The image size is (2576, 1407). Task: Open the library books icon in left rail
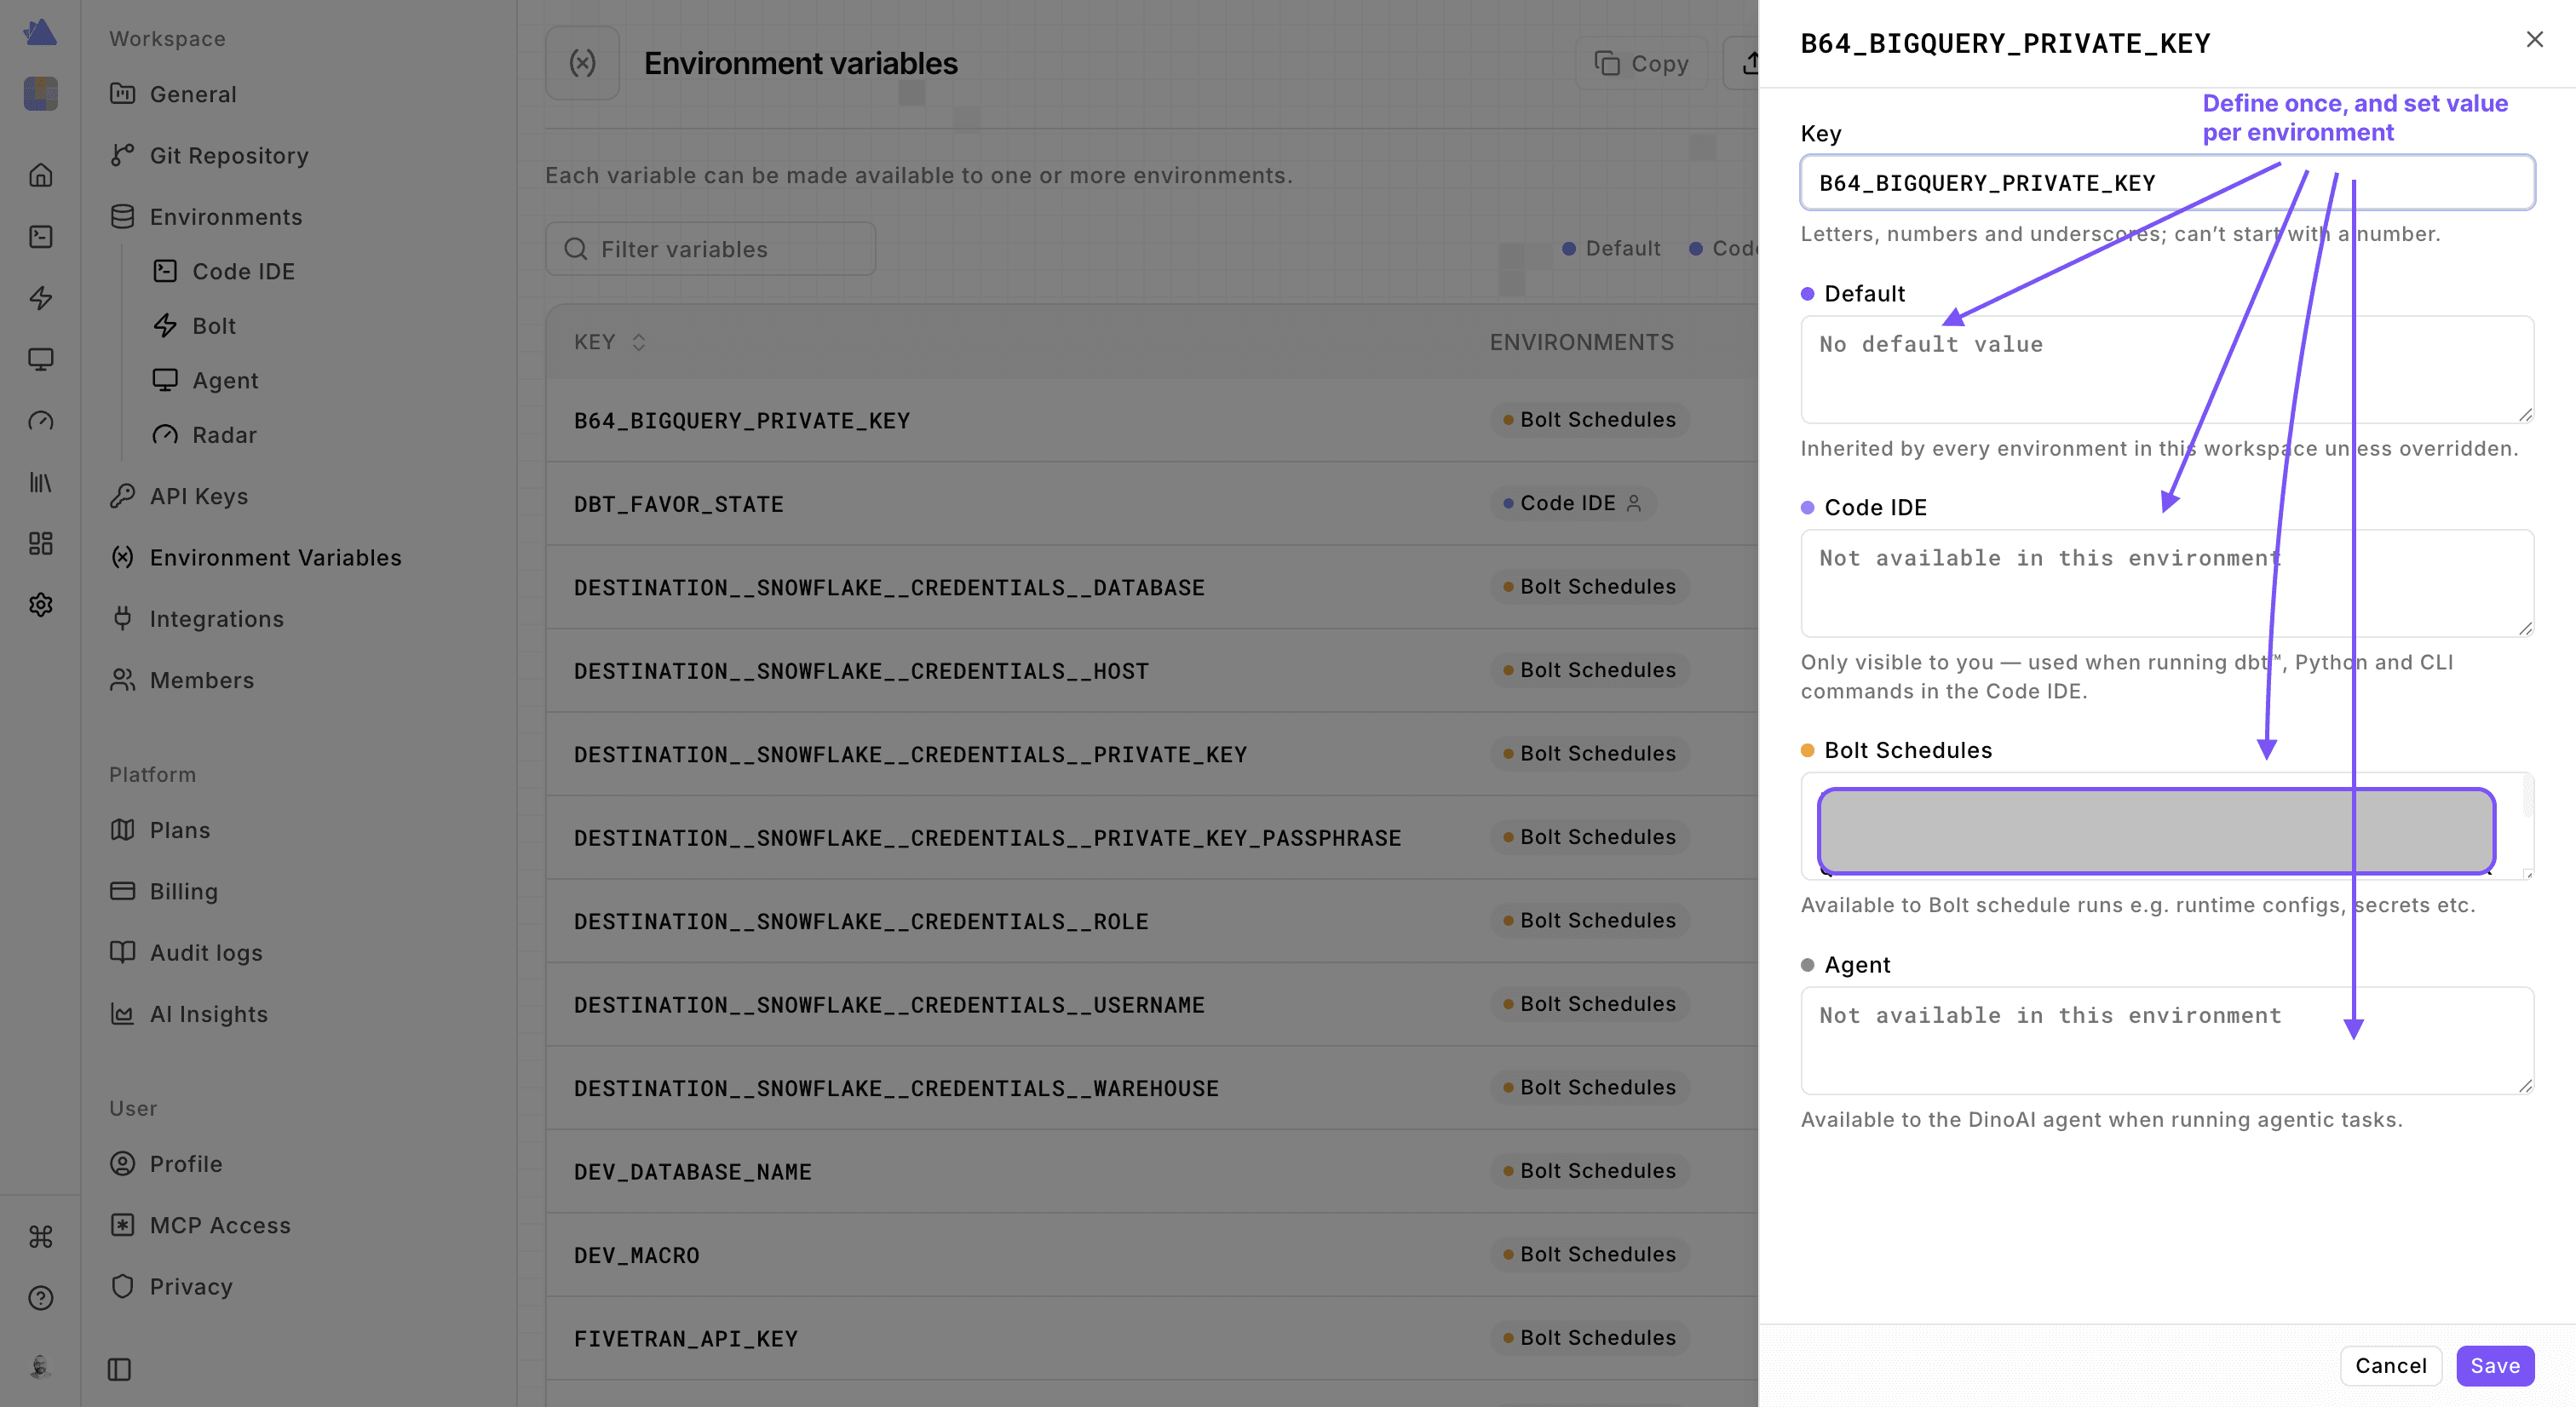pos(41,482)
